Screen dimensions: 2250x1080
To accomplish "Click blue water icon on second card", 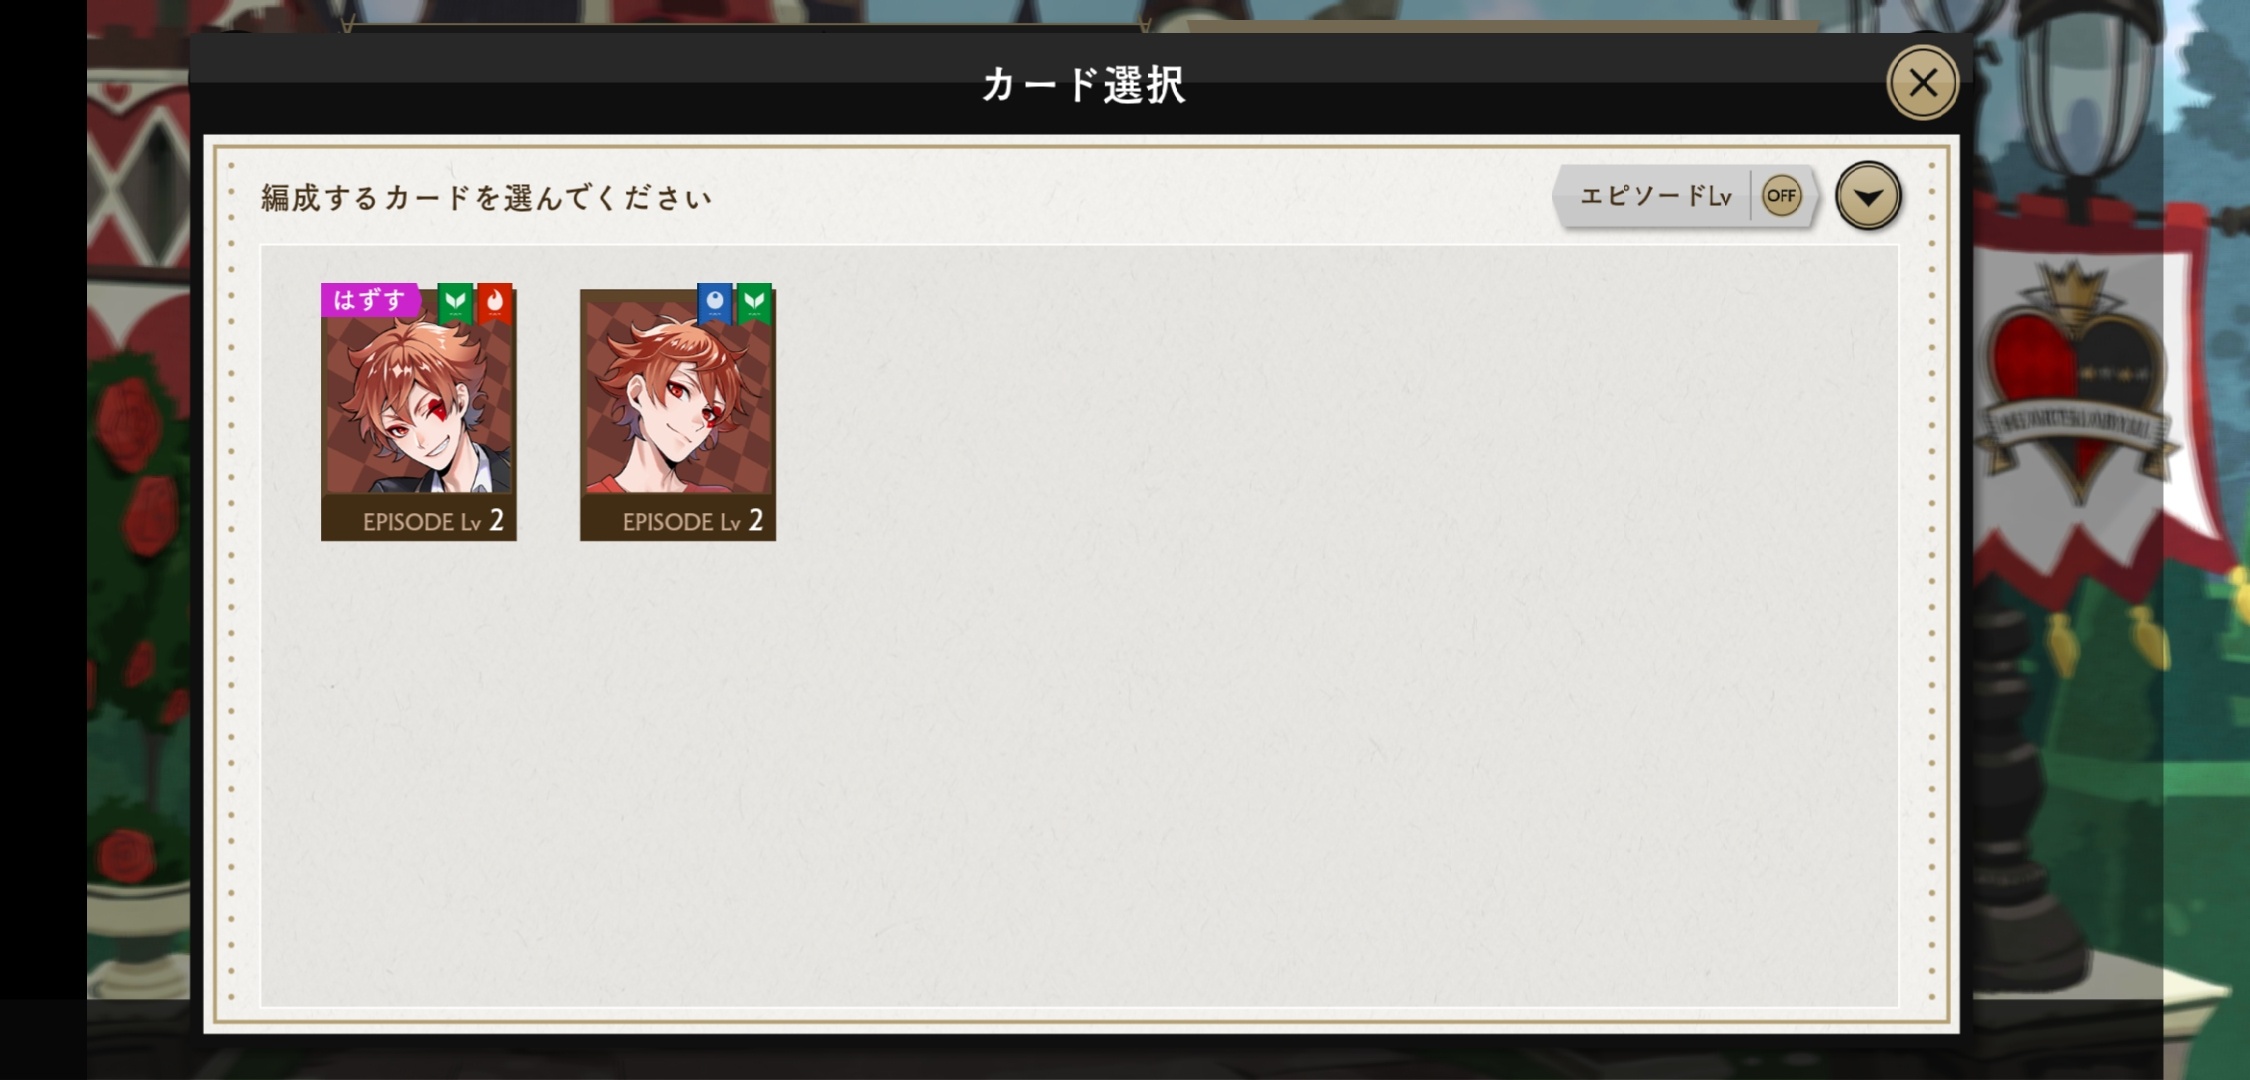I will (715, 303).
